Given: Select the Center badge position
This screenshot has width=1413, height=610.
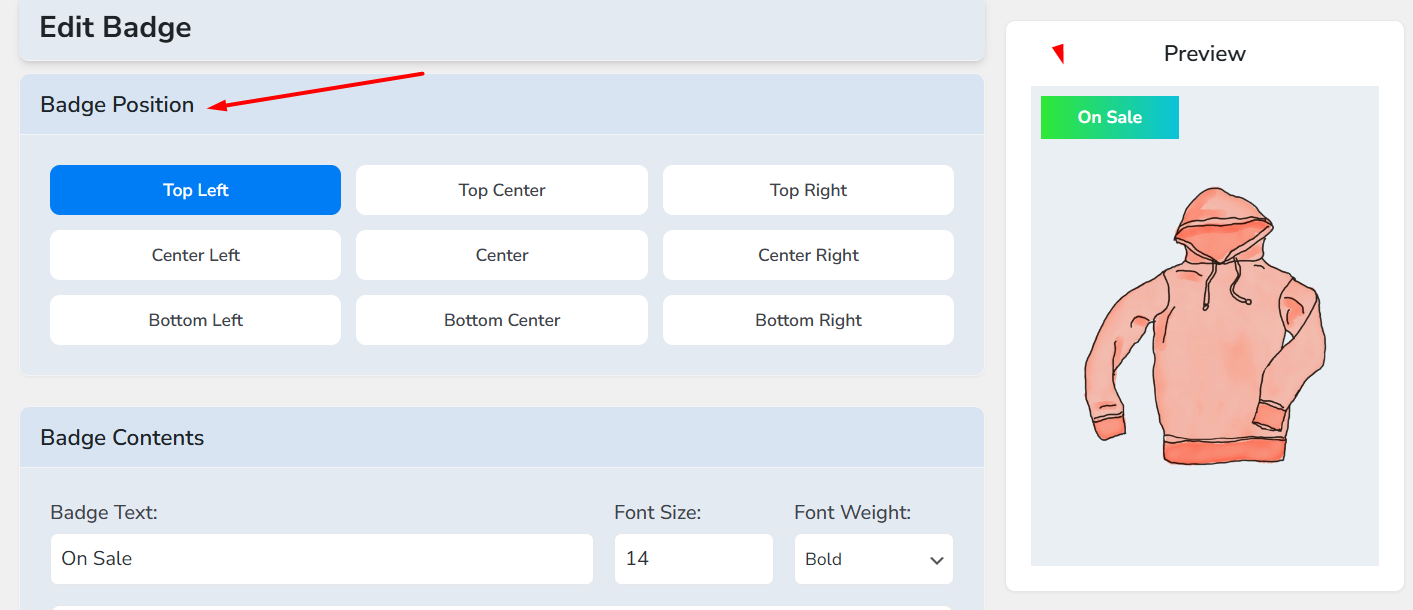Looking at the screenshot, I should click(501, 255).
